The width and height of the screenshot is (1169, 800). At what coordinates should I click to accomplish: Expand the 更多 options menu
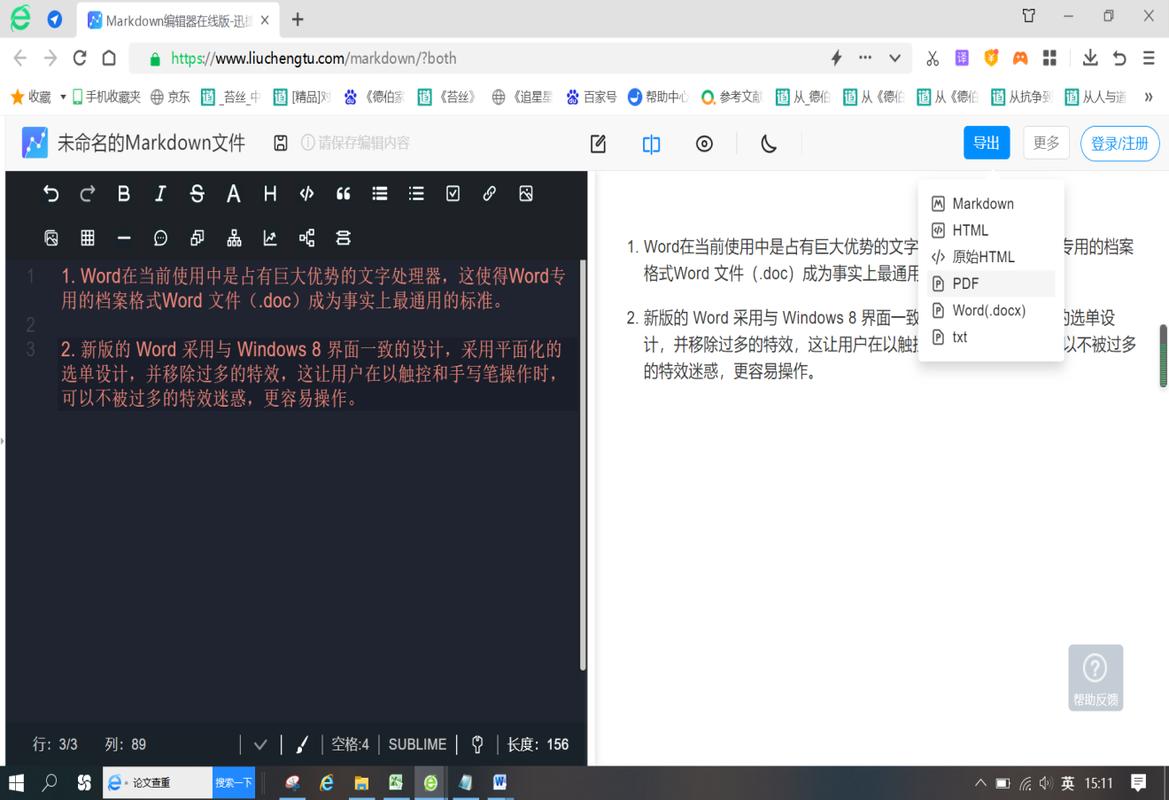[1046, 143]
